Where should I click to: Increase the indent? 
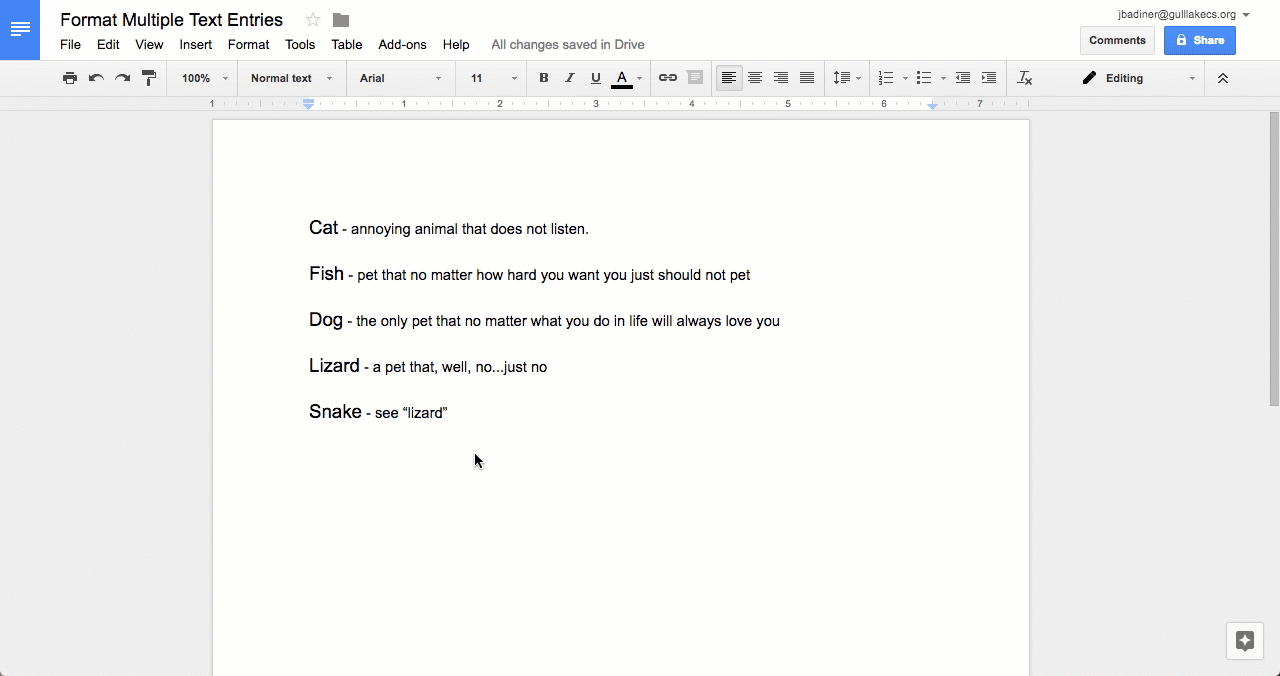pyautogui.click(x=989, y=78)
